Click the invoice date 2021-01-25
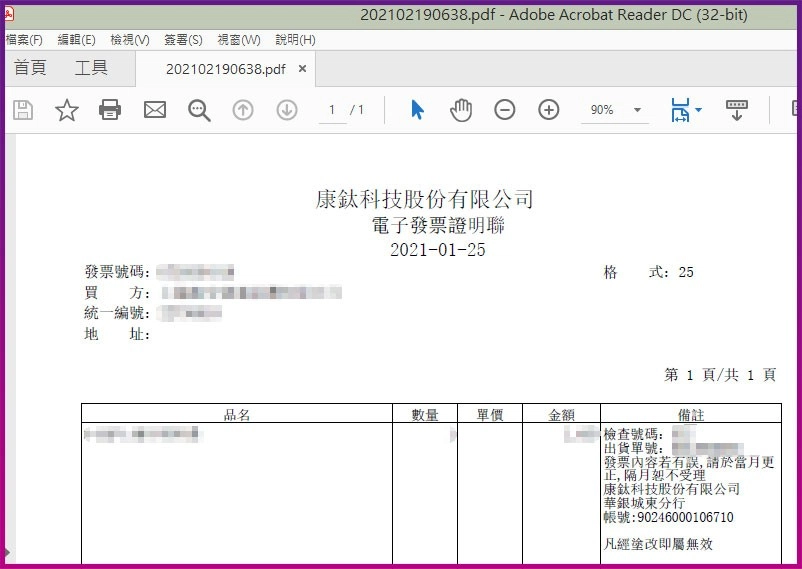The image size is (802, 569). [x=438, y=250]
